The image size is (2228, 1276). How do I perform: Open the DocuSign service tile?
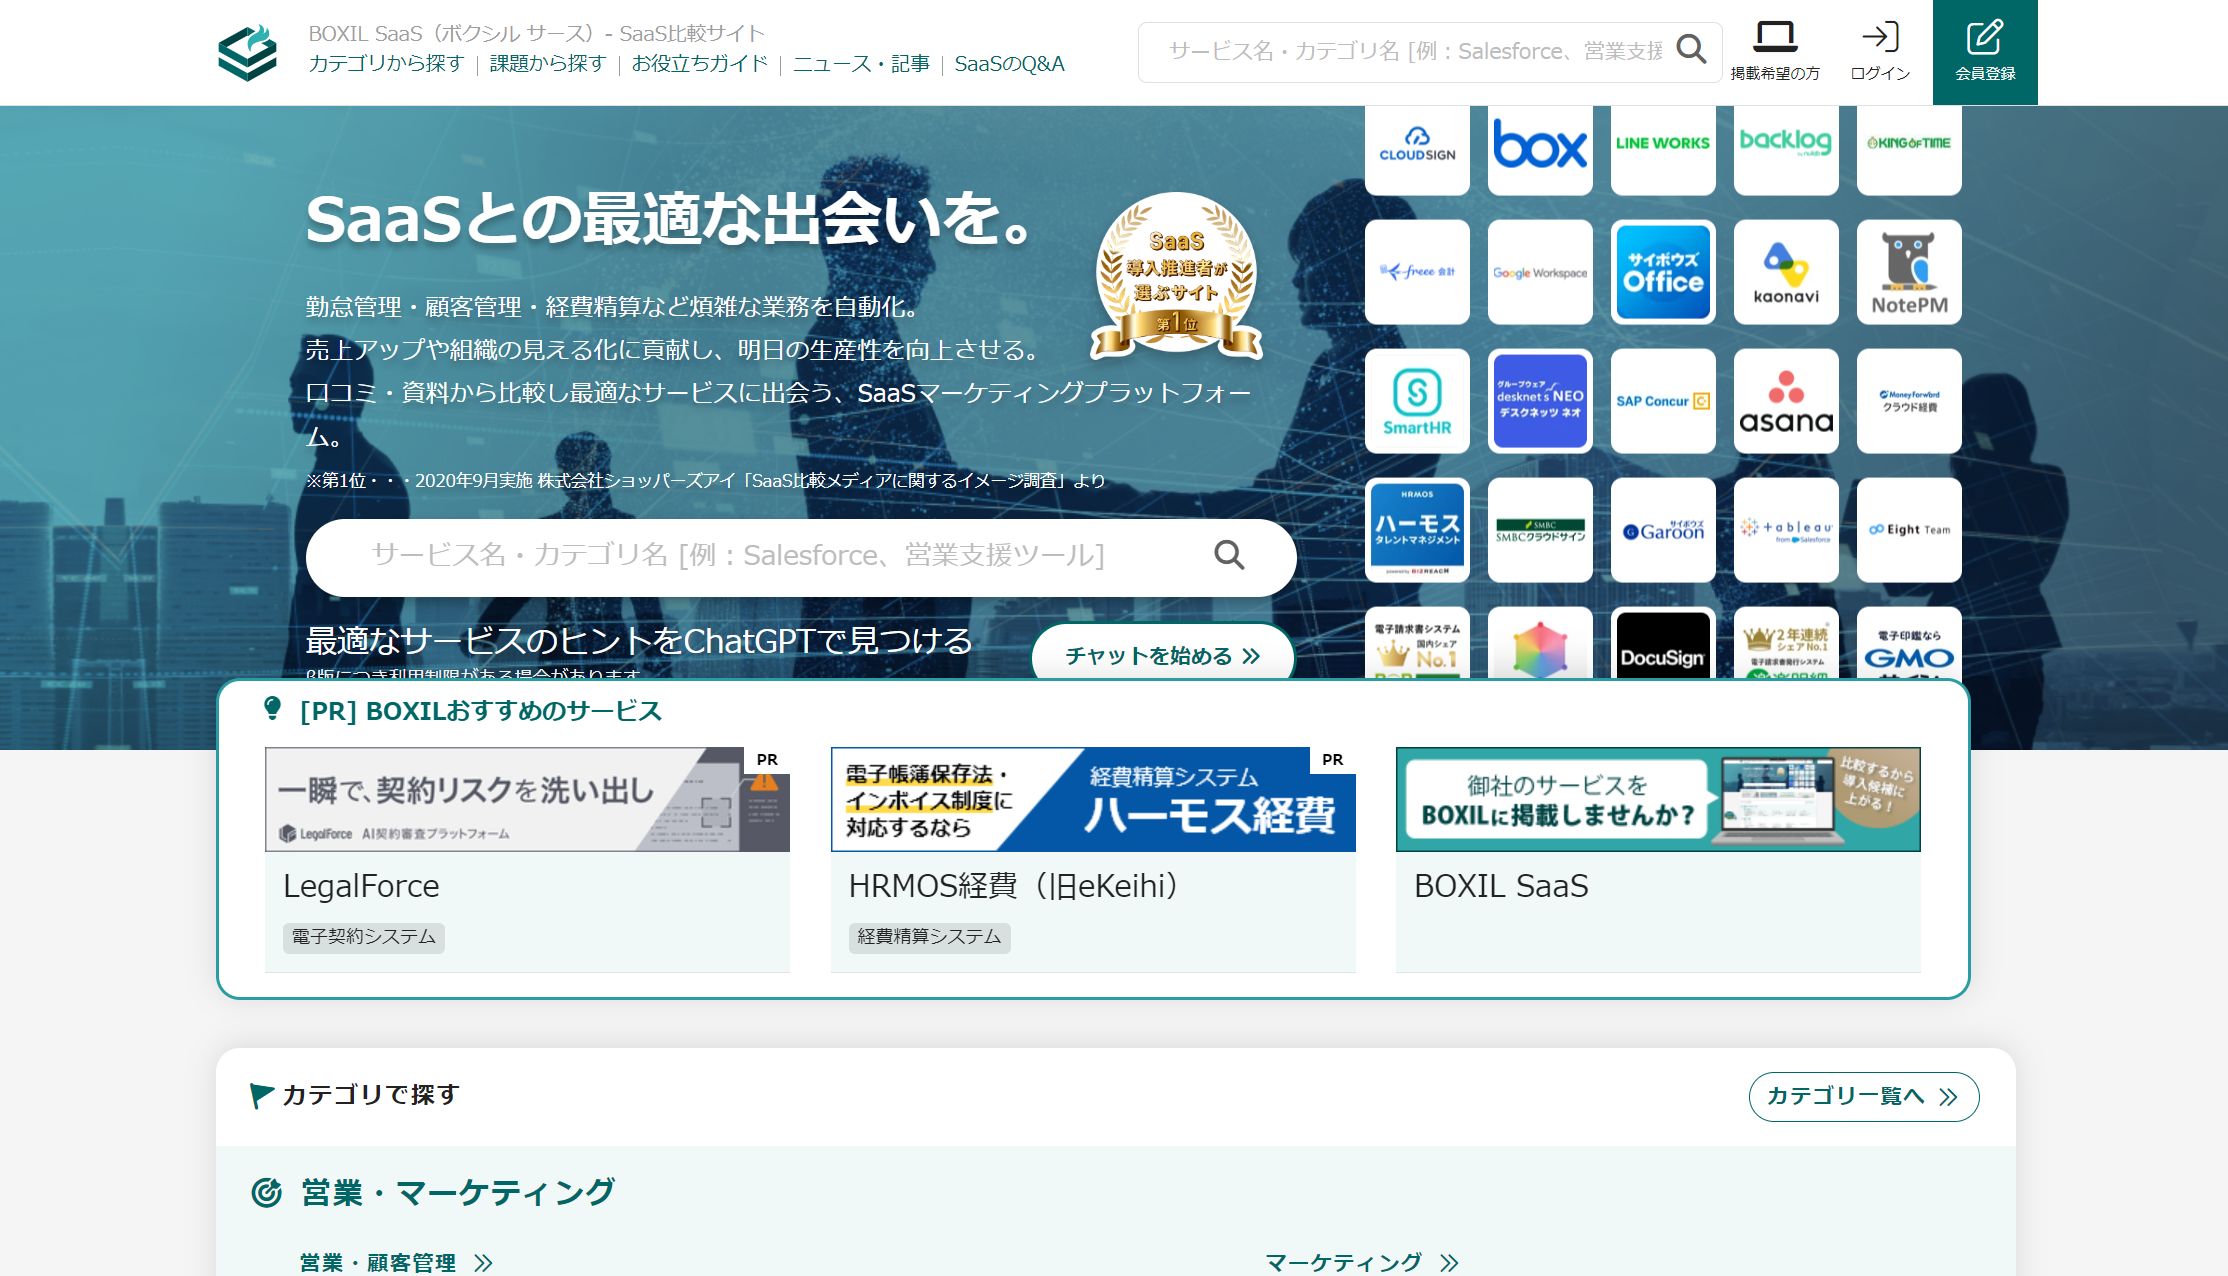[x=1663, y=644]
